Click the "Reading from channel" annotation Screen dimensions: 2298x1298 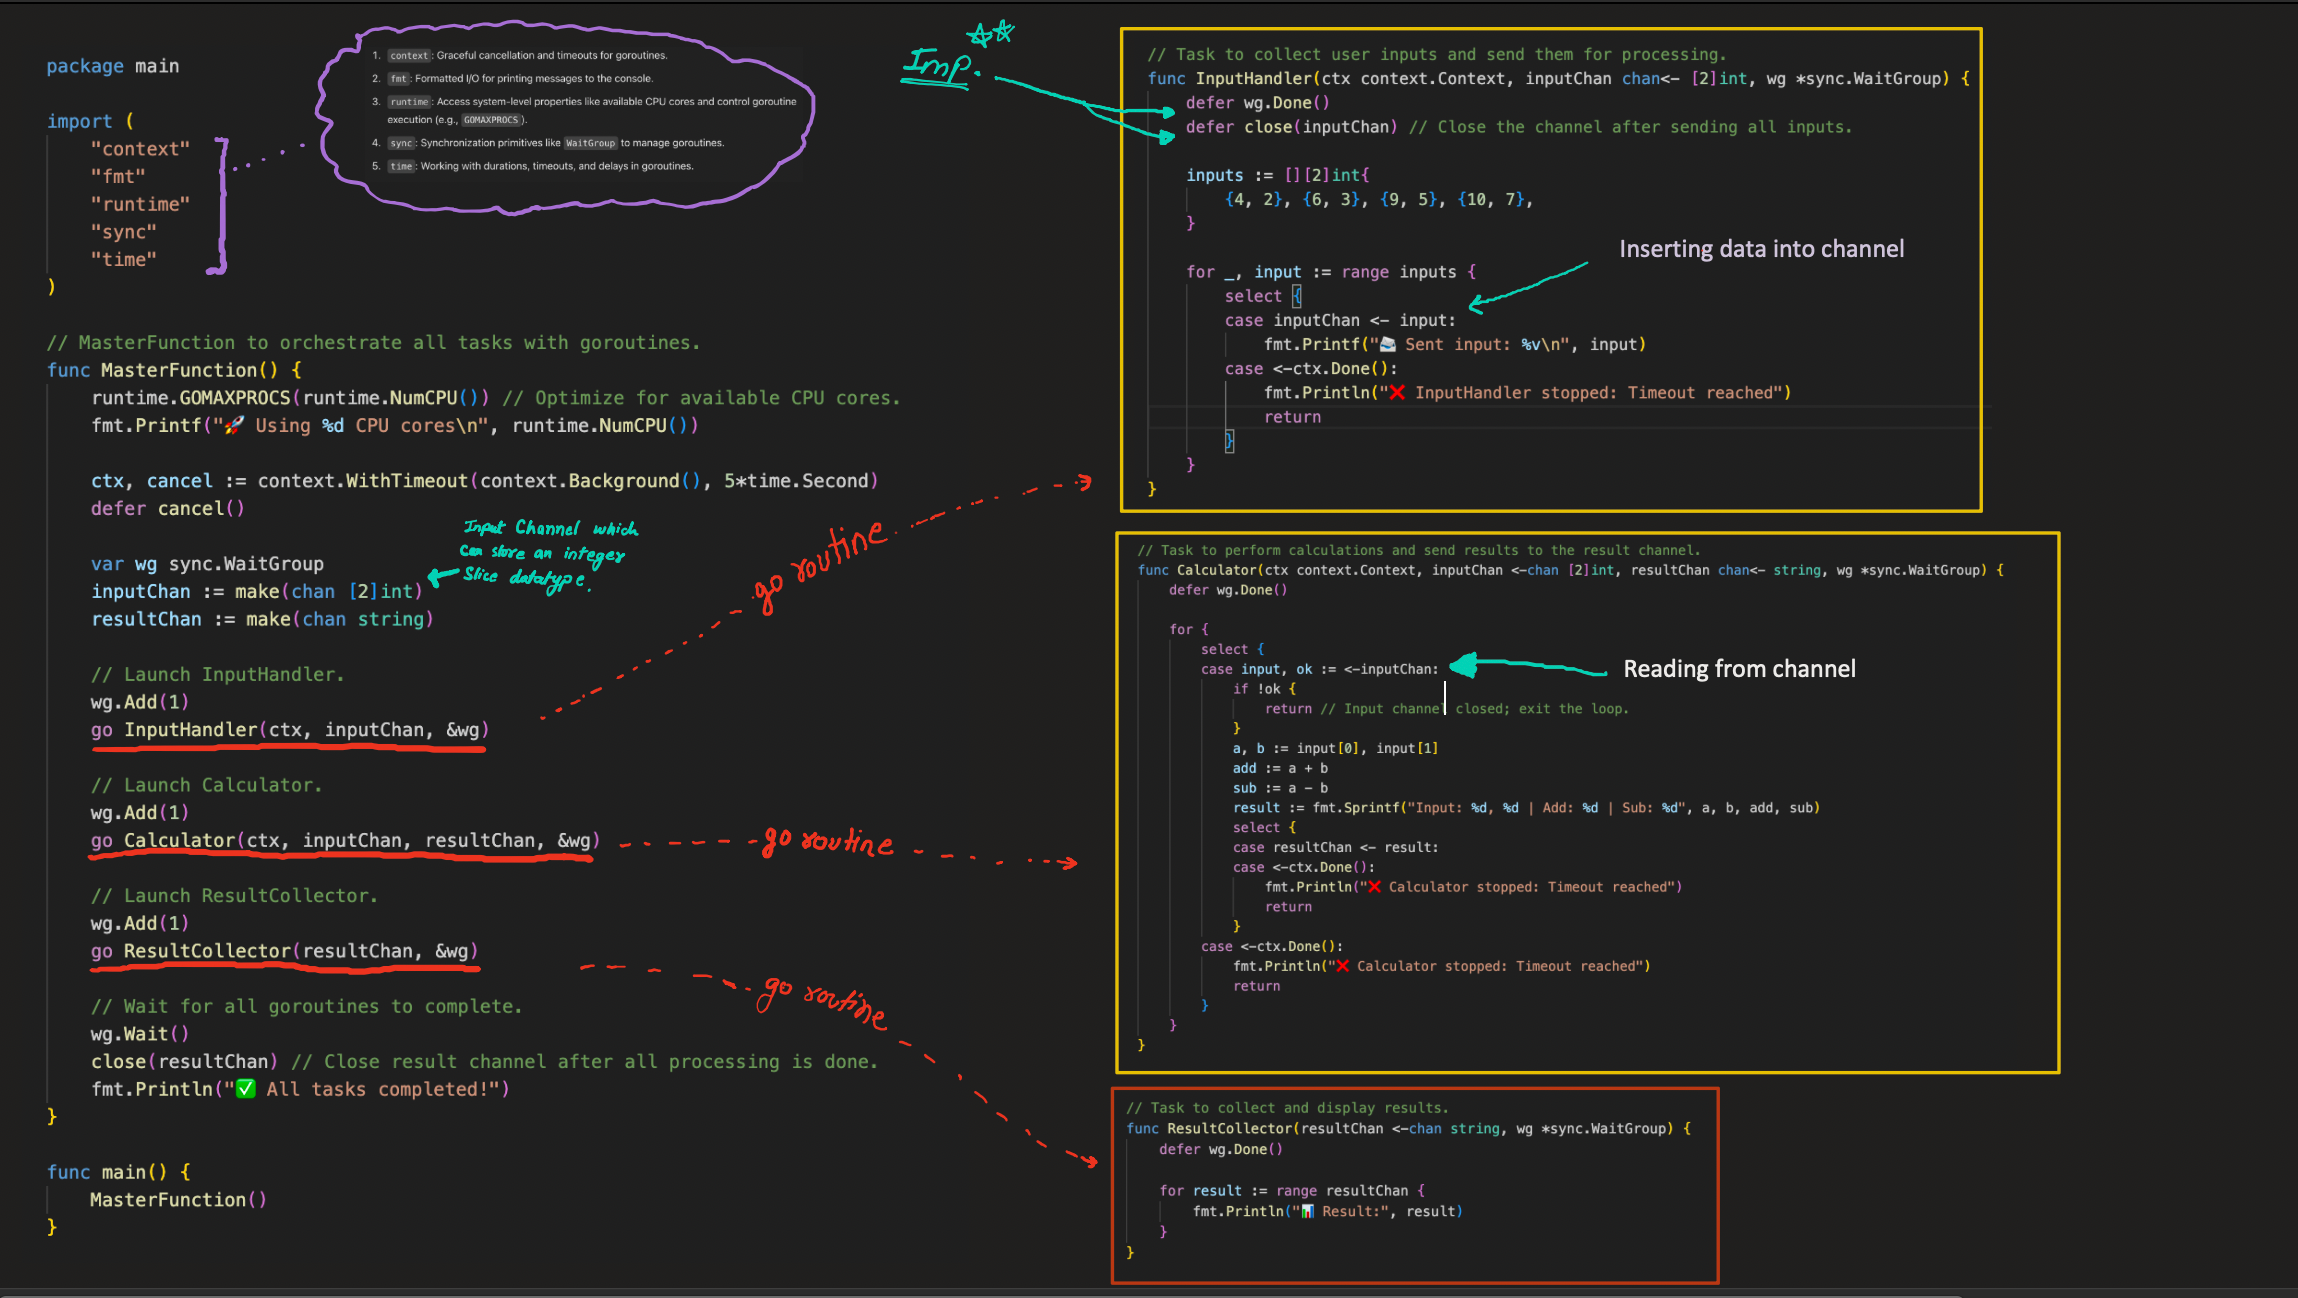[1739, 669]
